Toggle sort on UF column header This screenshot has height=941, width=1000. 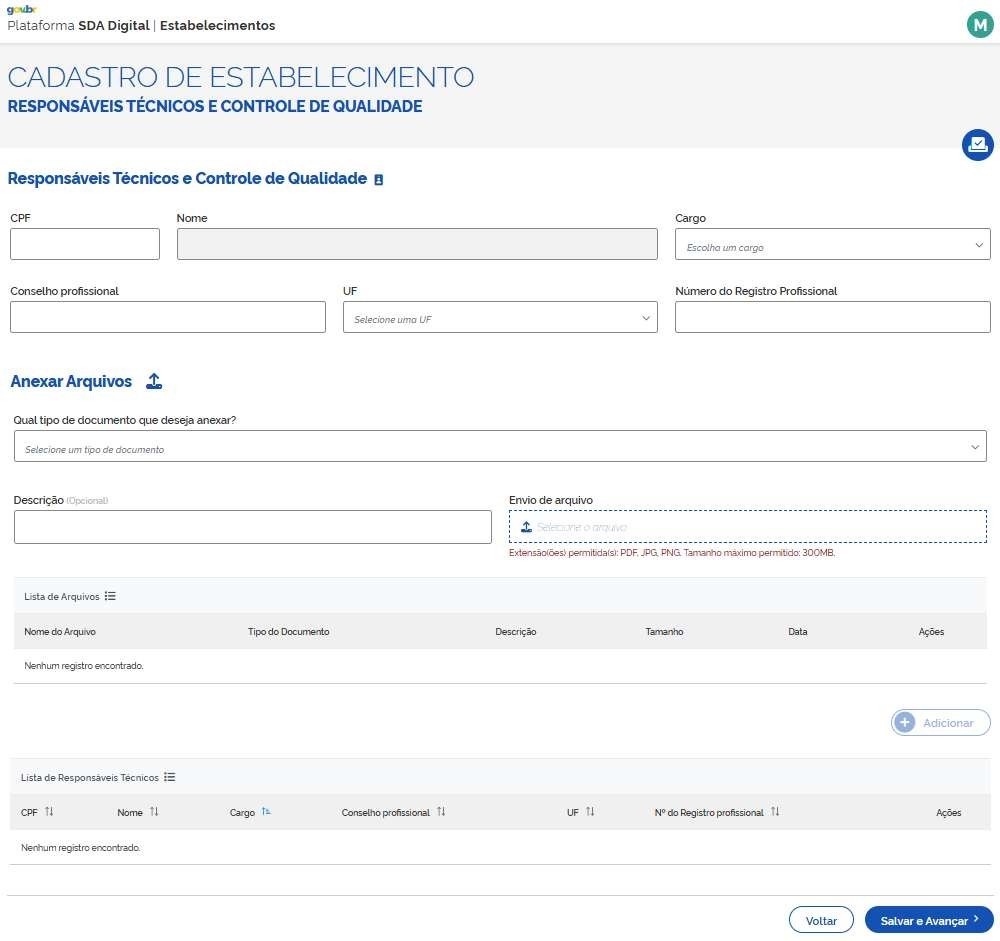(590, 812)
